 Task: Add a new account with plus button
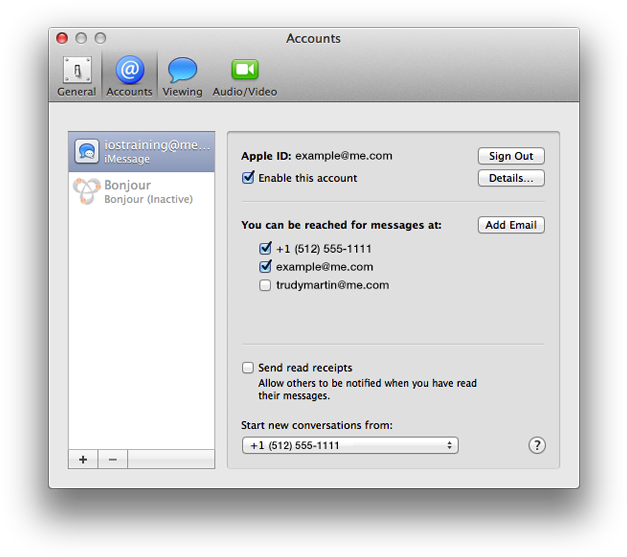83,459
